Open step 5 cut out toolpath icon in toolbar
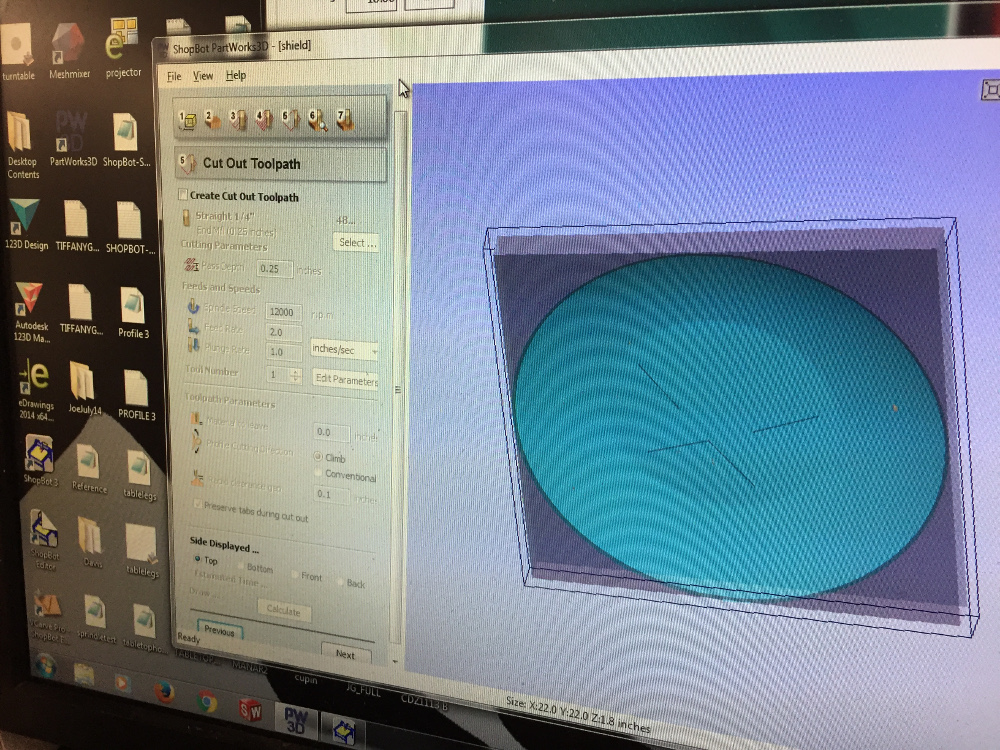 (291, 119)
